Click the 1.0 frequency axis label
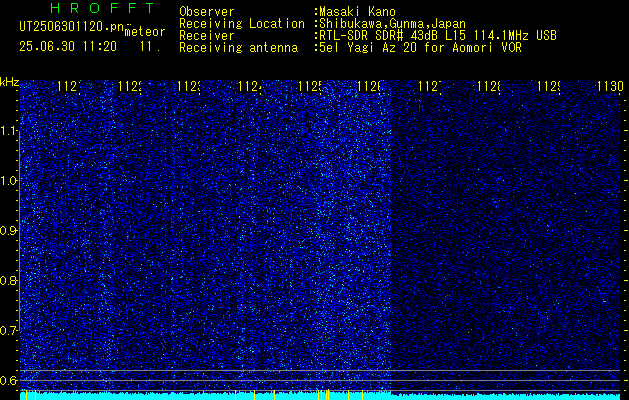Image resolution: width=629 pixels, height=400 pixels. [8, 181]
